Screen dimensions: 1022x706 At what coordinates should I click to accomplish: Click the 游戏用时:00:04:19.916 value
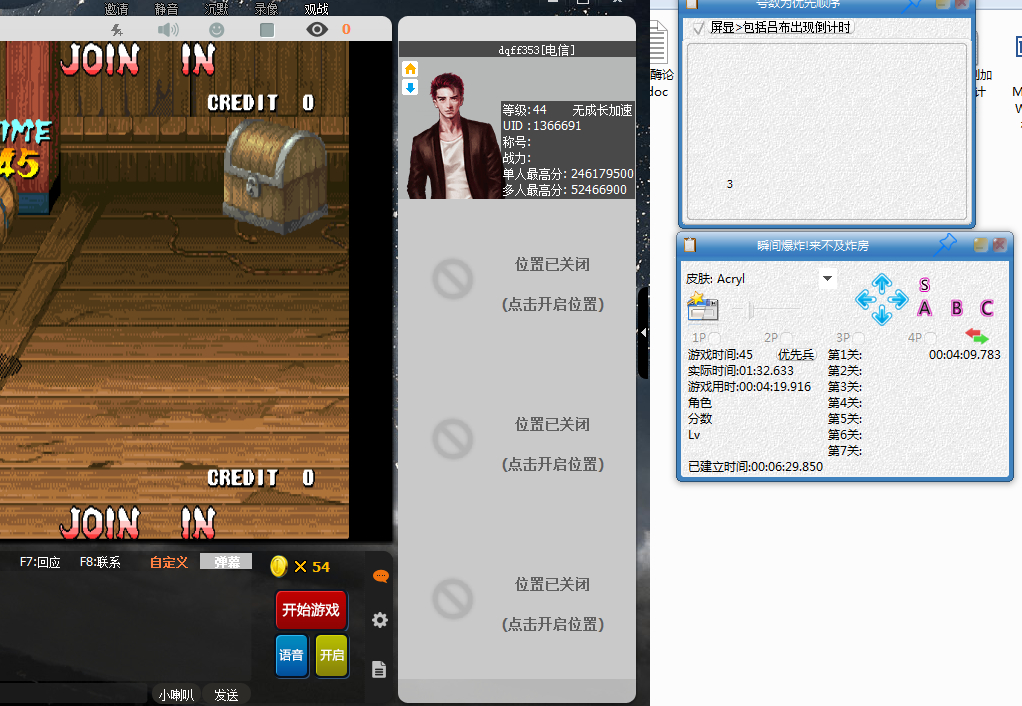pos(750,387)
